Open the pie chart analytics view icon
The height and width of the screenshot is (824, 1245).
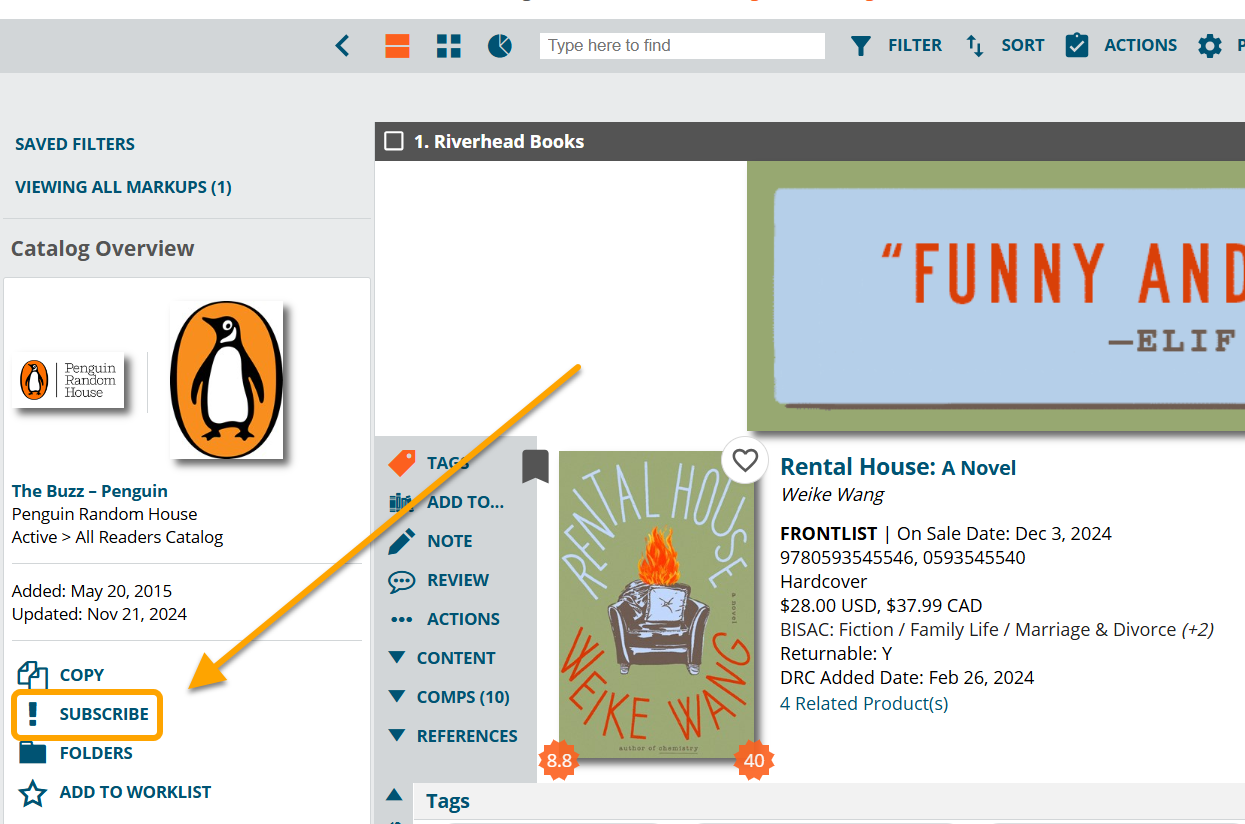point(500,45)
